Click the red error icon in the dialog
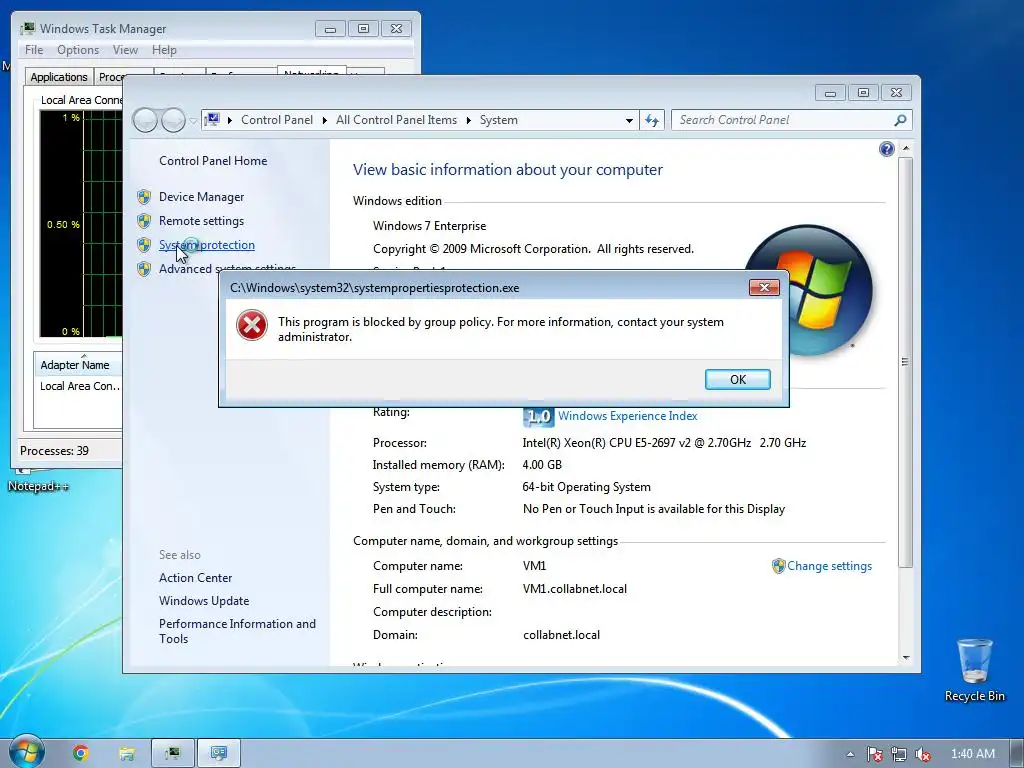The width and height of the screenshot is (1024, 768). click(x=252, y=325)
